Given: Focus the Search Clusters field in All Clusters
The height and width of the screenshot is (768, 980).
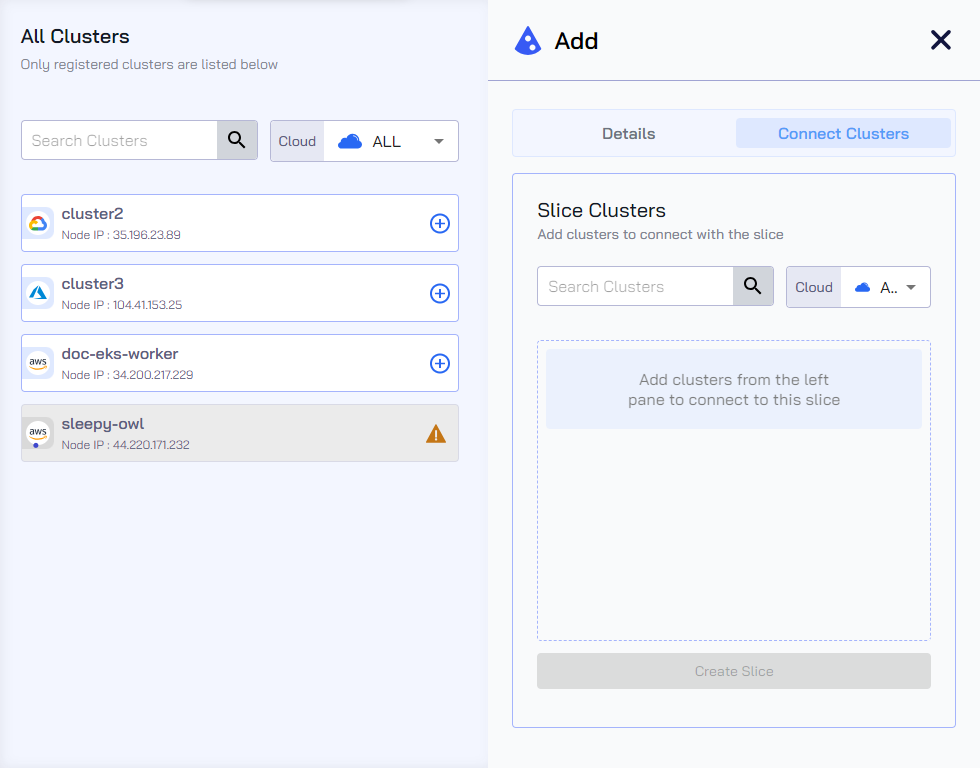Looking at the screenshot, I should 119,140.
